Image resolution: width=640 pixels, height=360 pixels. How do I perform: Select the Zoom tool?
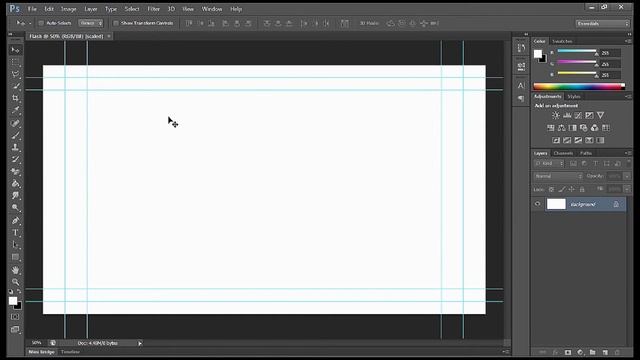coord(15,282)
